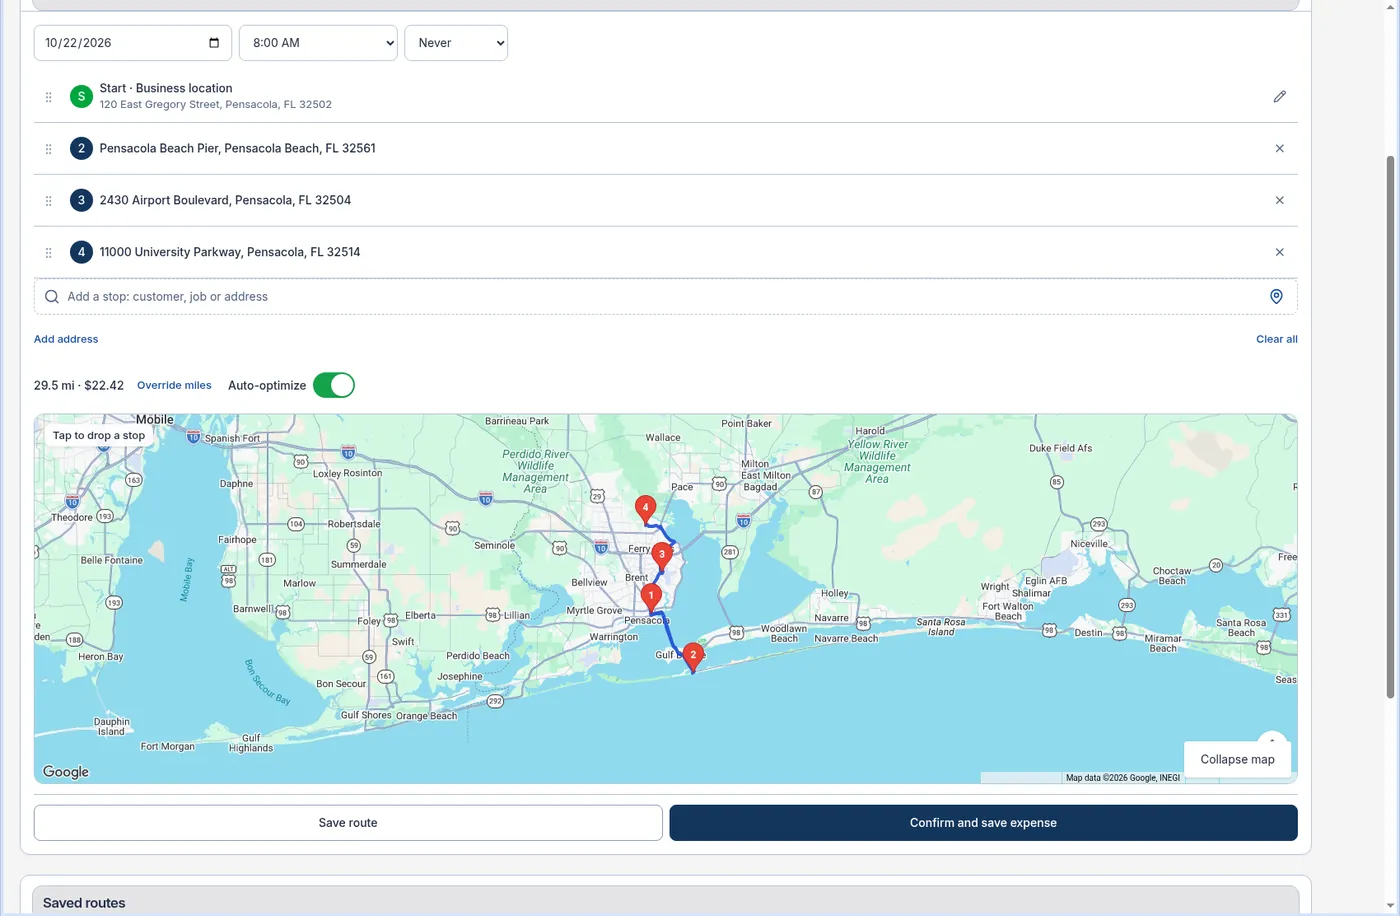Click the Clear all link
Image resolution: width=1400 pixels, height=916 pixels.
click(x=1277, y=339)
